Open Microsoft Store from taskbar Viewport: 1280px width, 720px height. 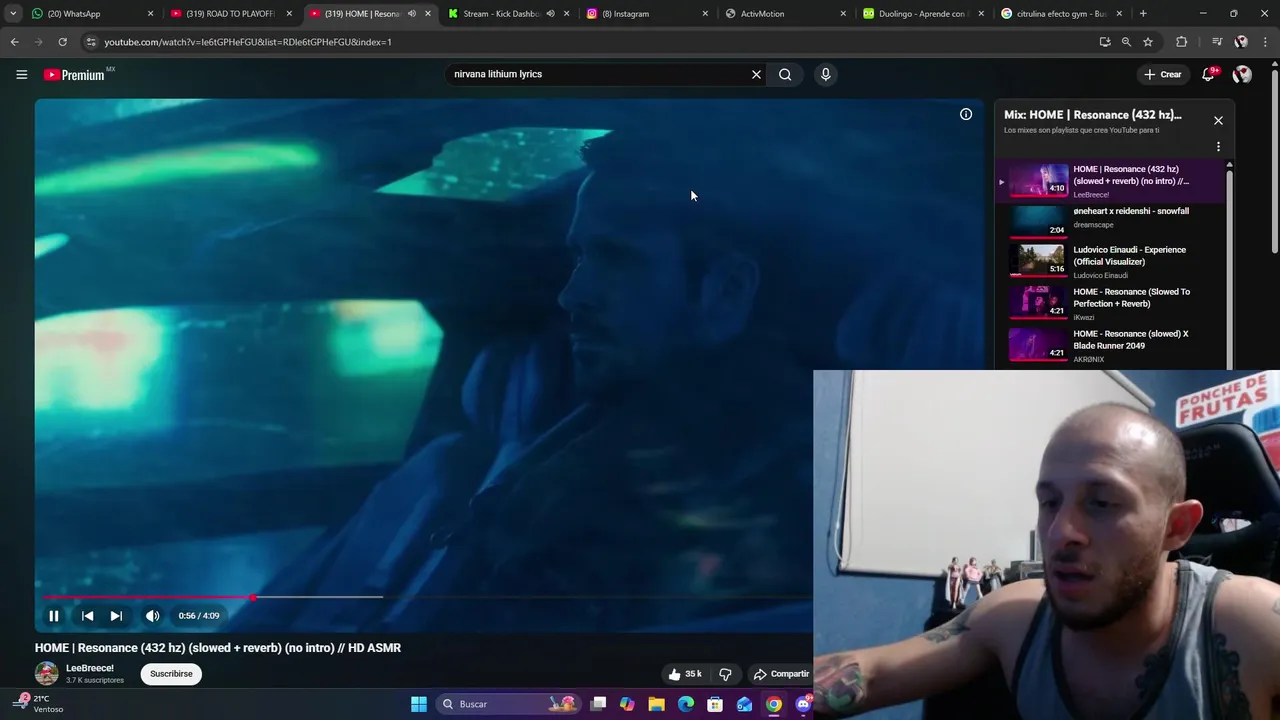[x=715, y=704]
